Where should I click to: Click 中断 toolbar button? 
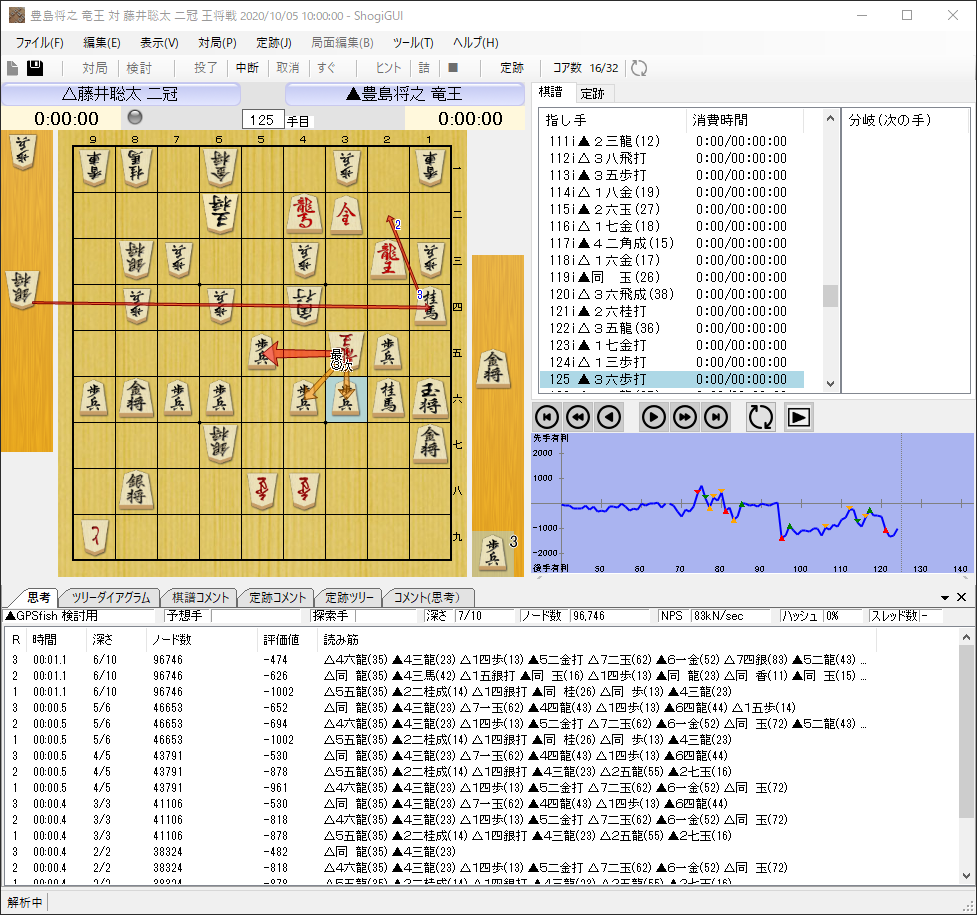point(247,68)
